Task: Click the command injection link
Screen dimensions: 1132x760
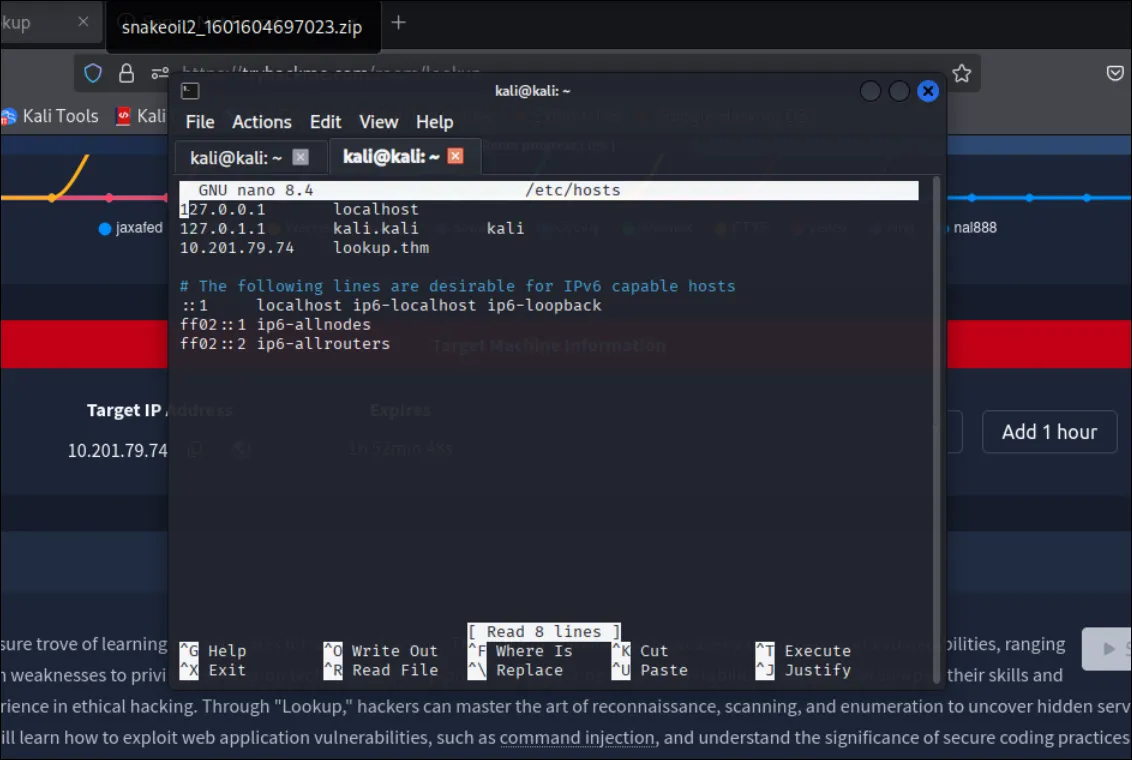Action: (x=577, y=737)
